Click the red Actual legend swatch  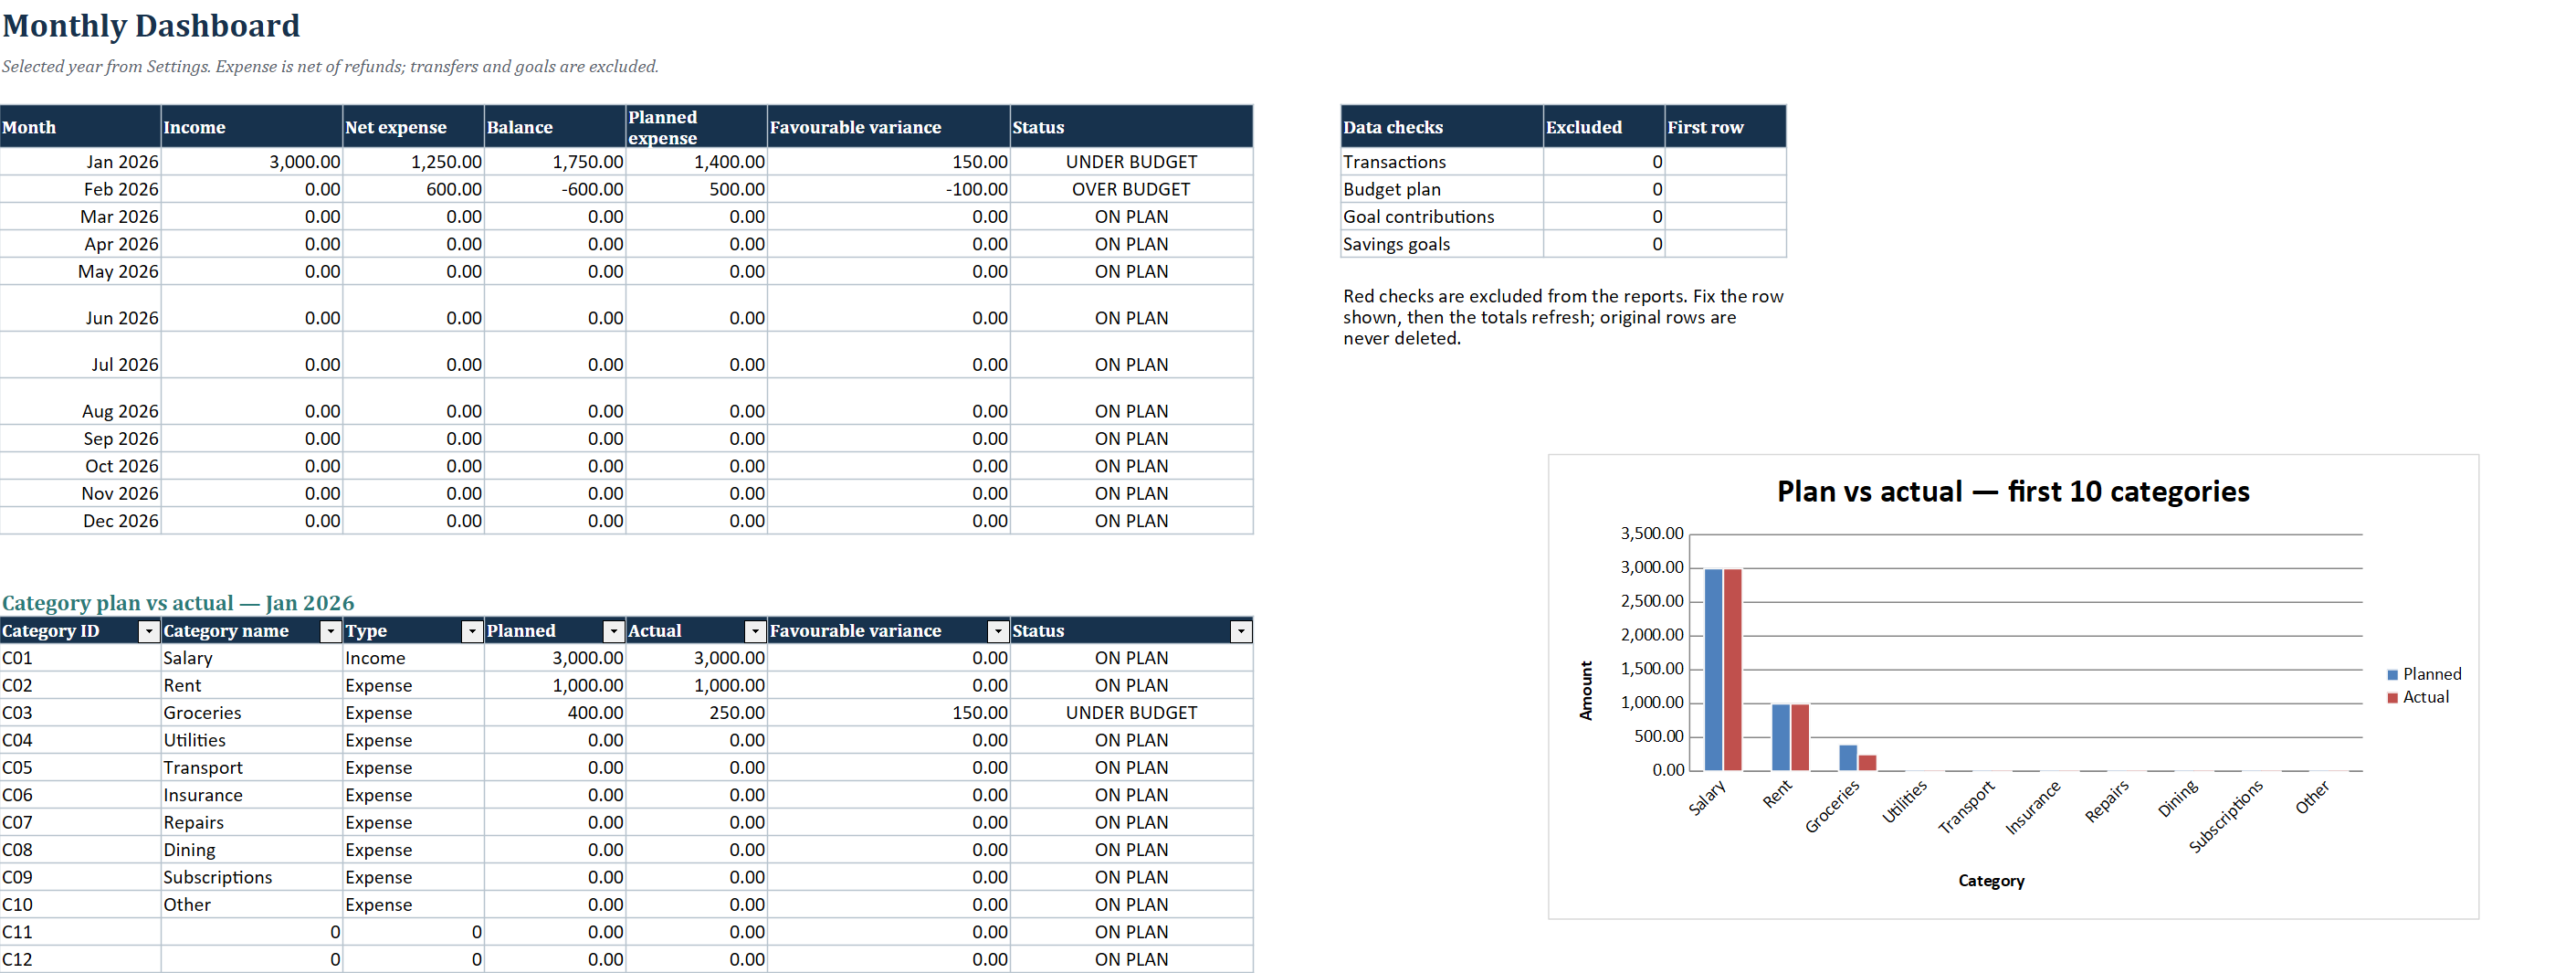pos(2392,698)
